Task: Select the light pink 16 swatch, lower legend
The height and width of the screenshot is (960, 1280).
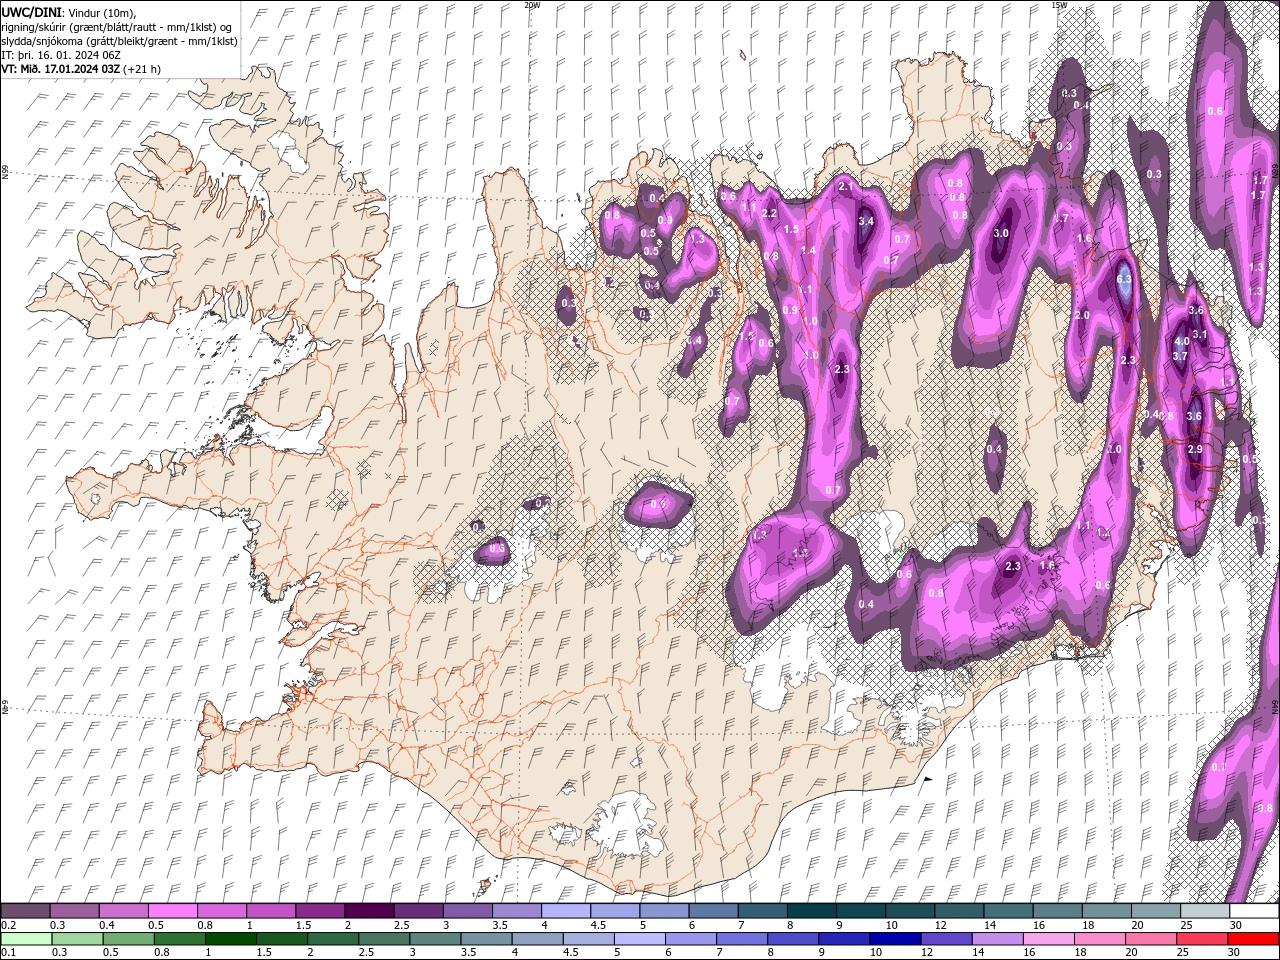Action: pyautogui.click(x=1049, y=939)
